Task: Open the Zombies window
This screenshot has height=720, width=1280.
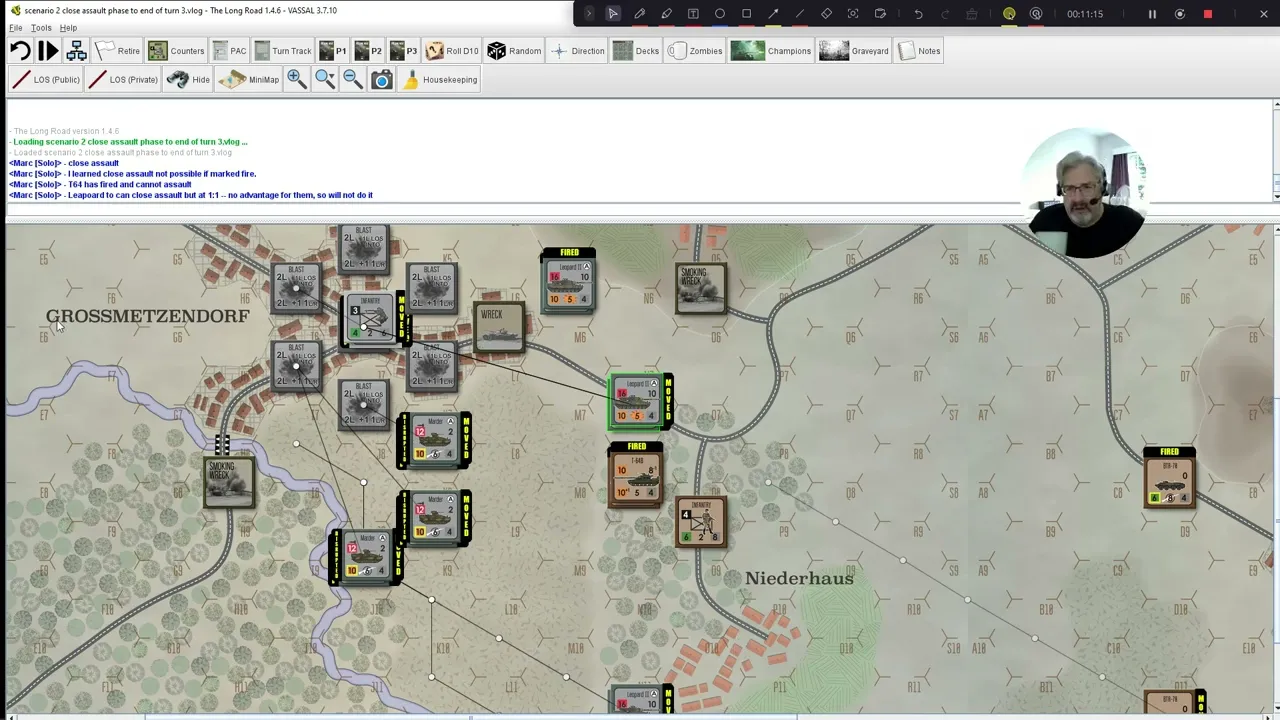Action: coord(695,51)
